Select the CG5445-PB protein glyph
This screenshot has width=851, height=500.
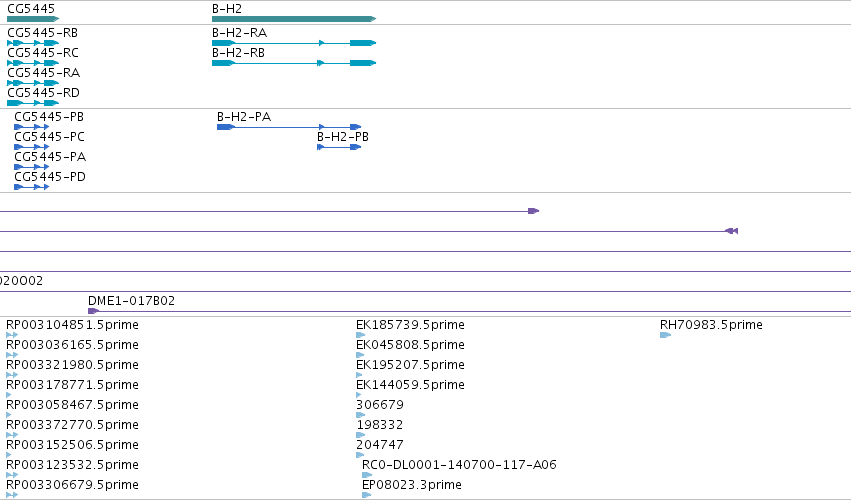click(31, 127)
